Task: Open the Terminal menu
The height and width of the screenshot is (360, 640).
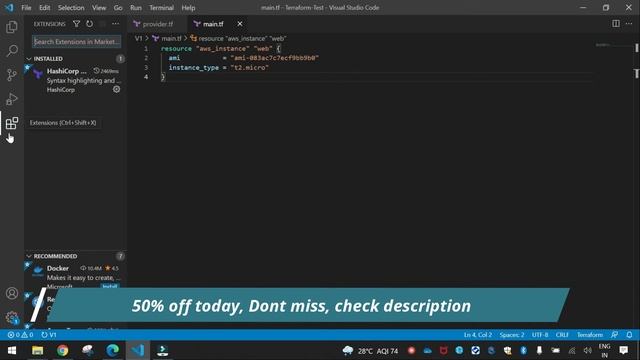Action: coord(161,8)
